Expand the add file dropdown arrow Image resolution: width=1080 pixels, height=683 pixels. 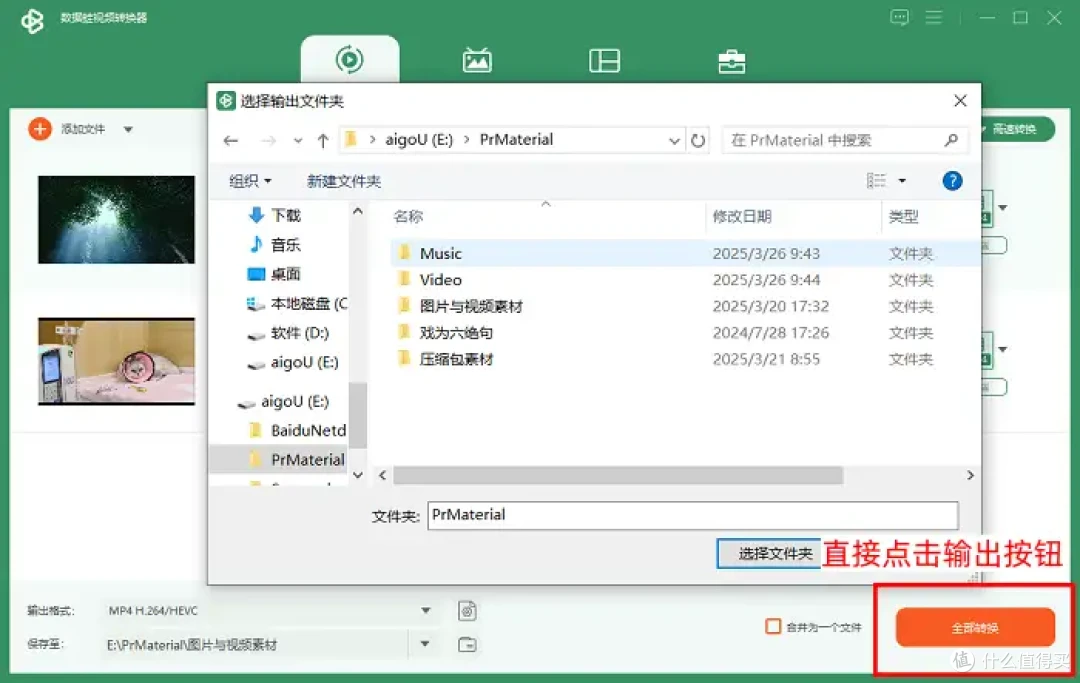tap(128, 129)
